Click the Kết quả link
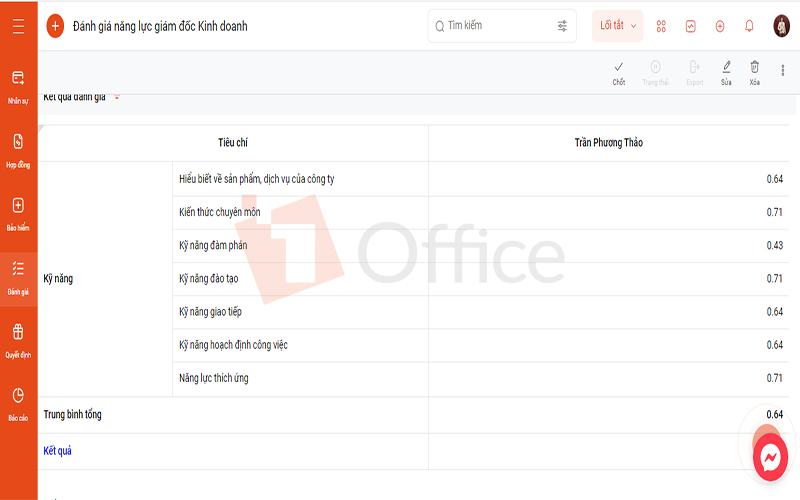 click(57, 451)
